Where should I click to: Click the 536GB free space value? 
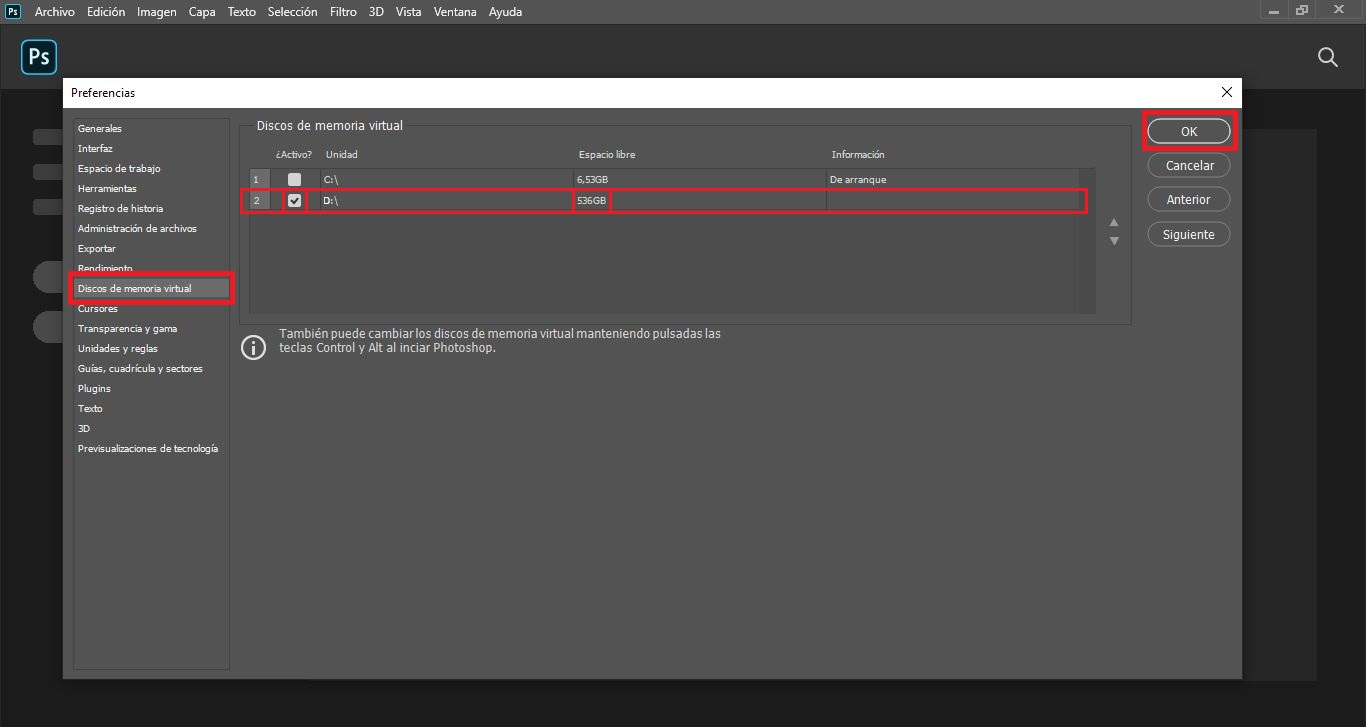click(x=591, y=200)
